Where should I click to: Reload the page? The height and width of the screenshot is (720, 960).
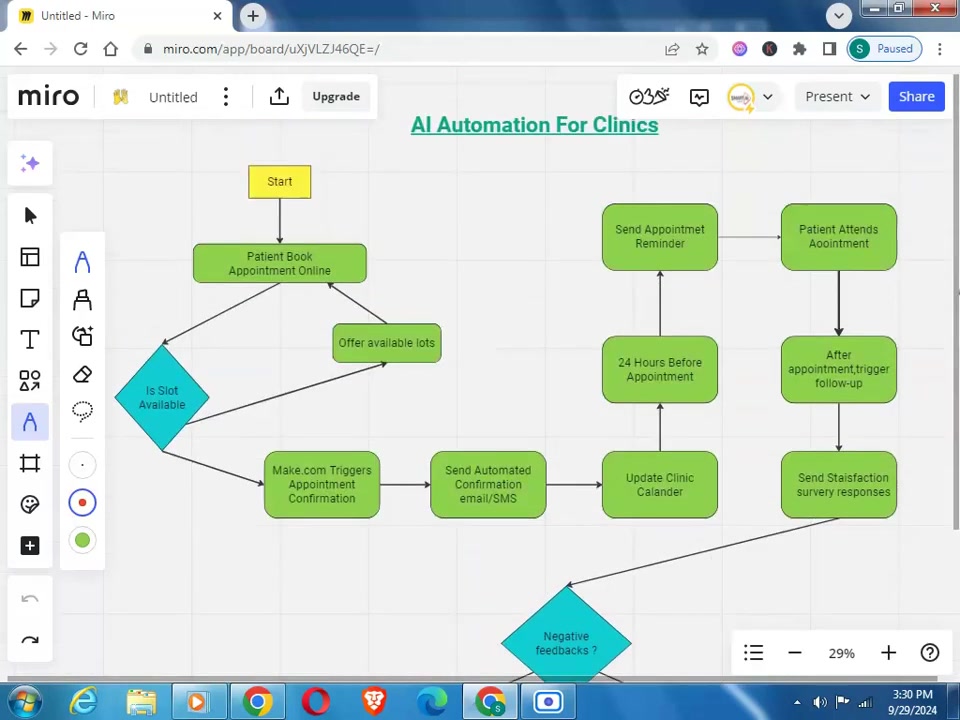pos(80,49)
